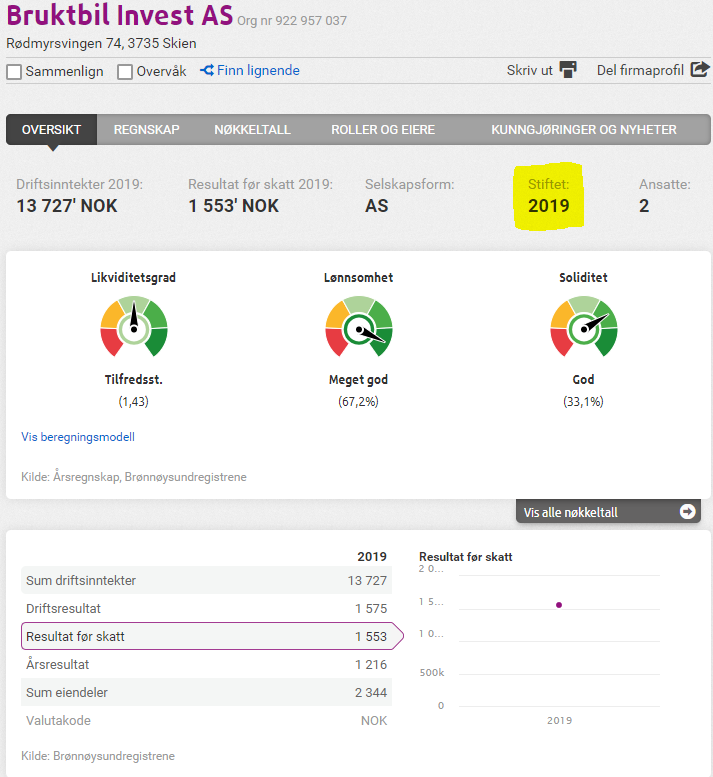Select the Sum eiendeler row
Screen dimensions: 713x777
click(207, 692)
